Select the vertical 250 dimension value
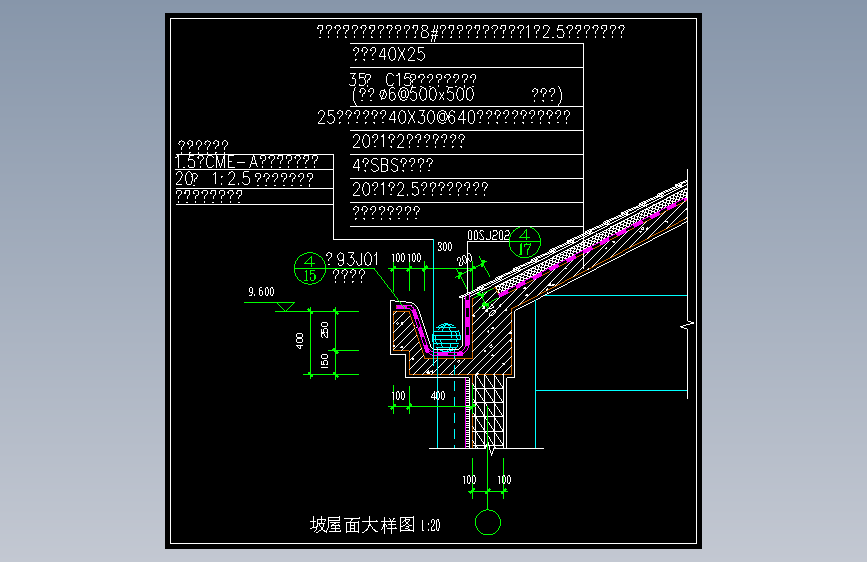This screenshot has height=562, width=867. [x=325, y=330]
